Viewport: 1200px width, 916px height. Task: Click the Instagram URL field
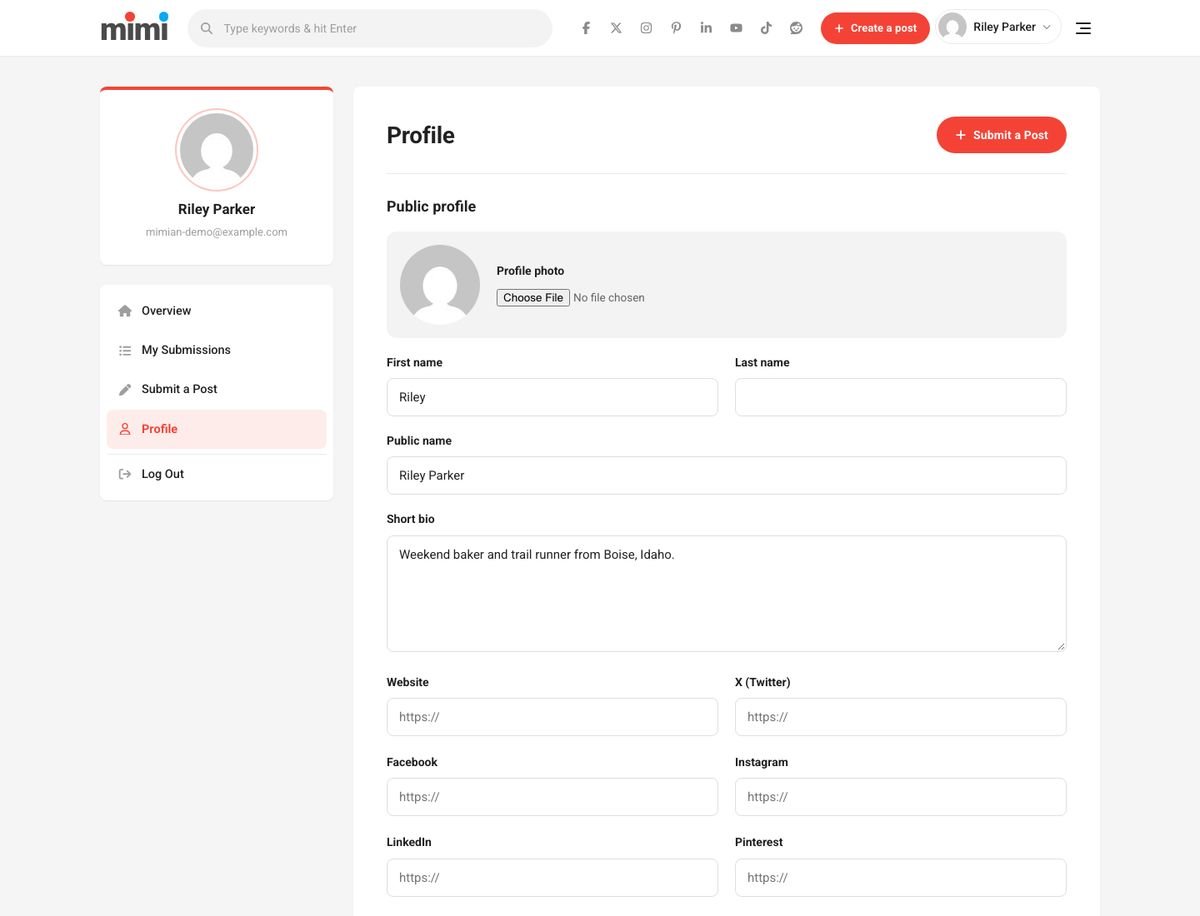tap(900, 797)
